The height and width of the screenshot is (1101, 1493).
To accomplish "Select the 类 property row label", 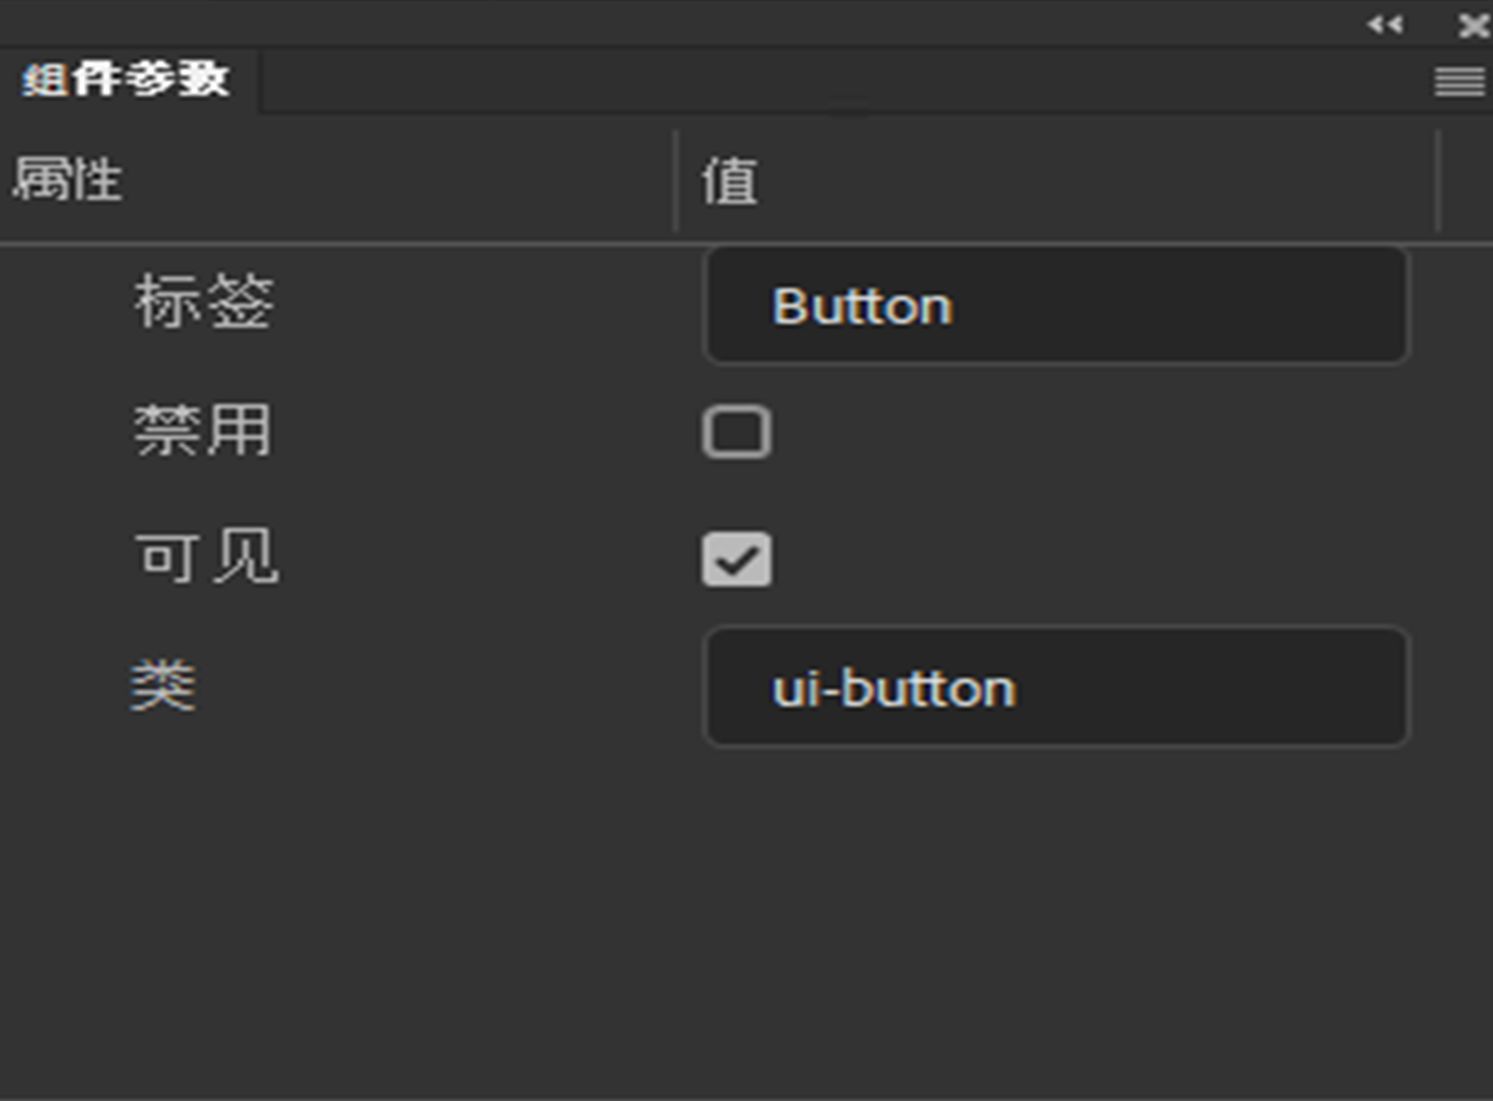I will pos(163,687).
